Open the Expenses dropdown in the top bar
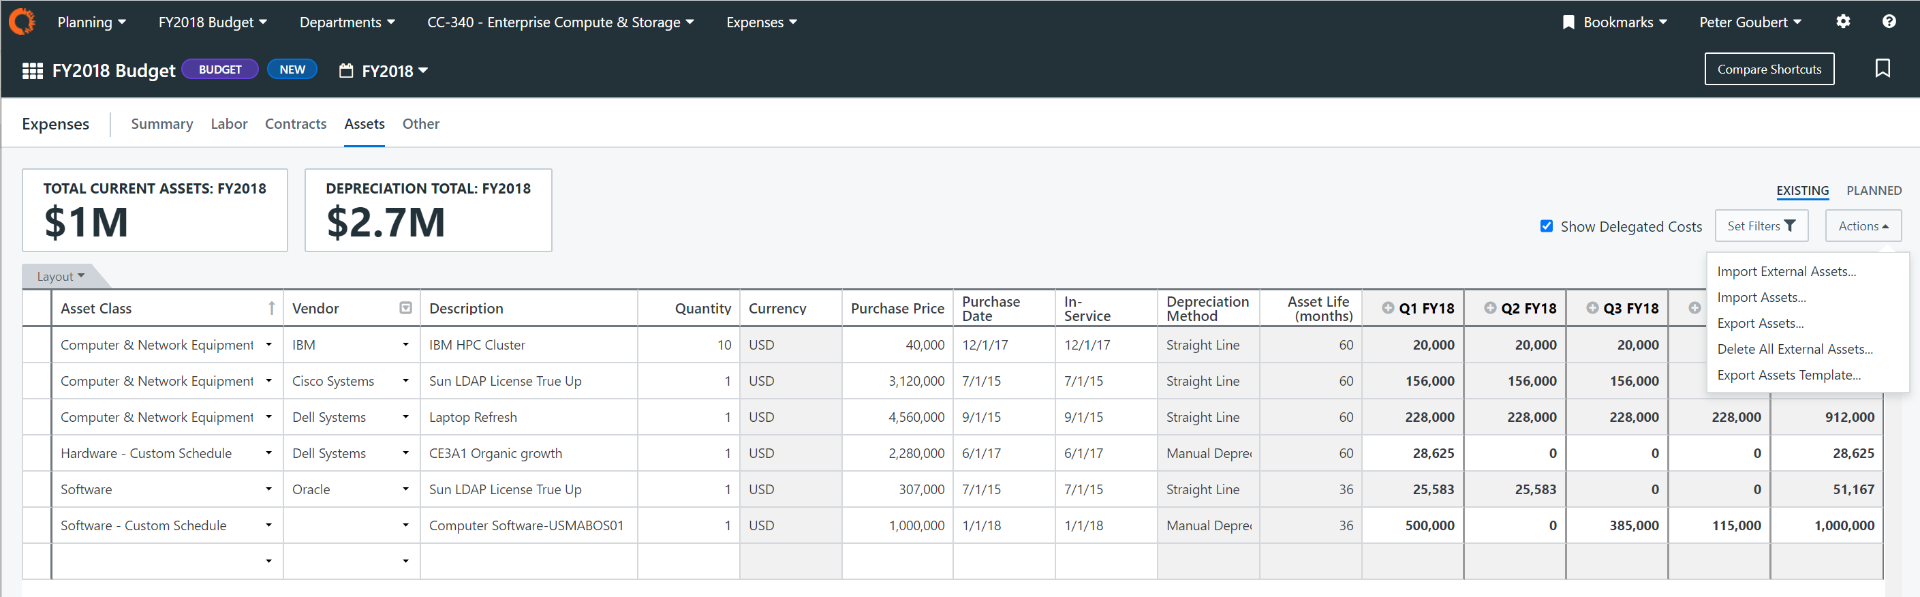This screenshot has height=597, width=1920. (x=762, y=22)
